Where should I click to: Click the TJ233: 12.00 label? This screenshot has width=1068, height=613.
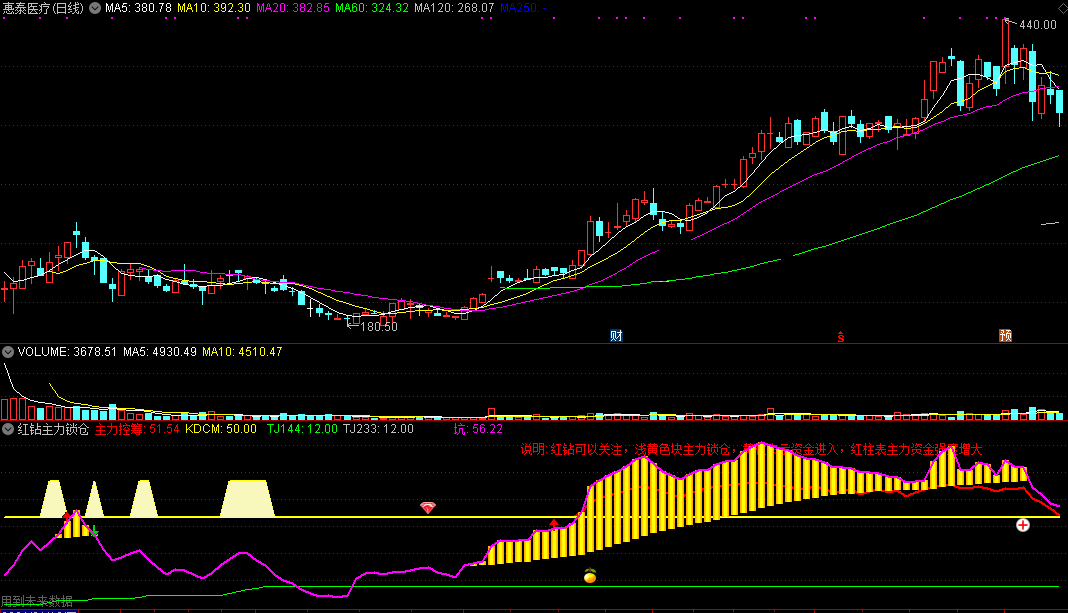pos(379,429)
